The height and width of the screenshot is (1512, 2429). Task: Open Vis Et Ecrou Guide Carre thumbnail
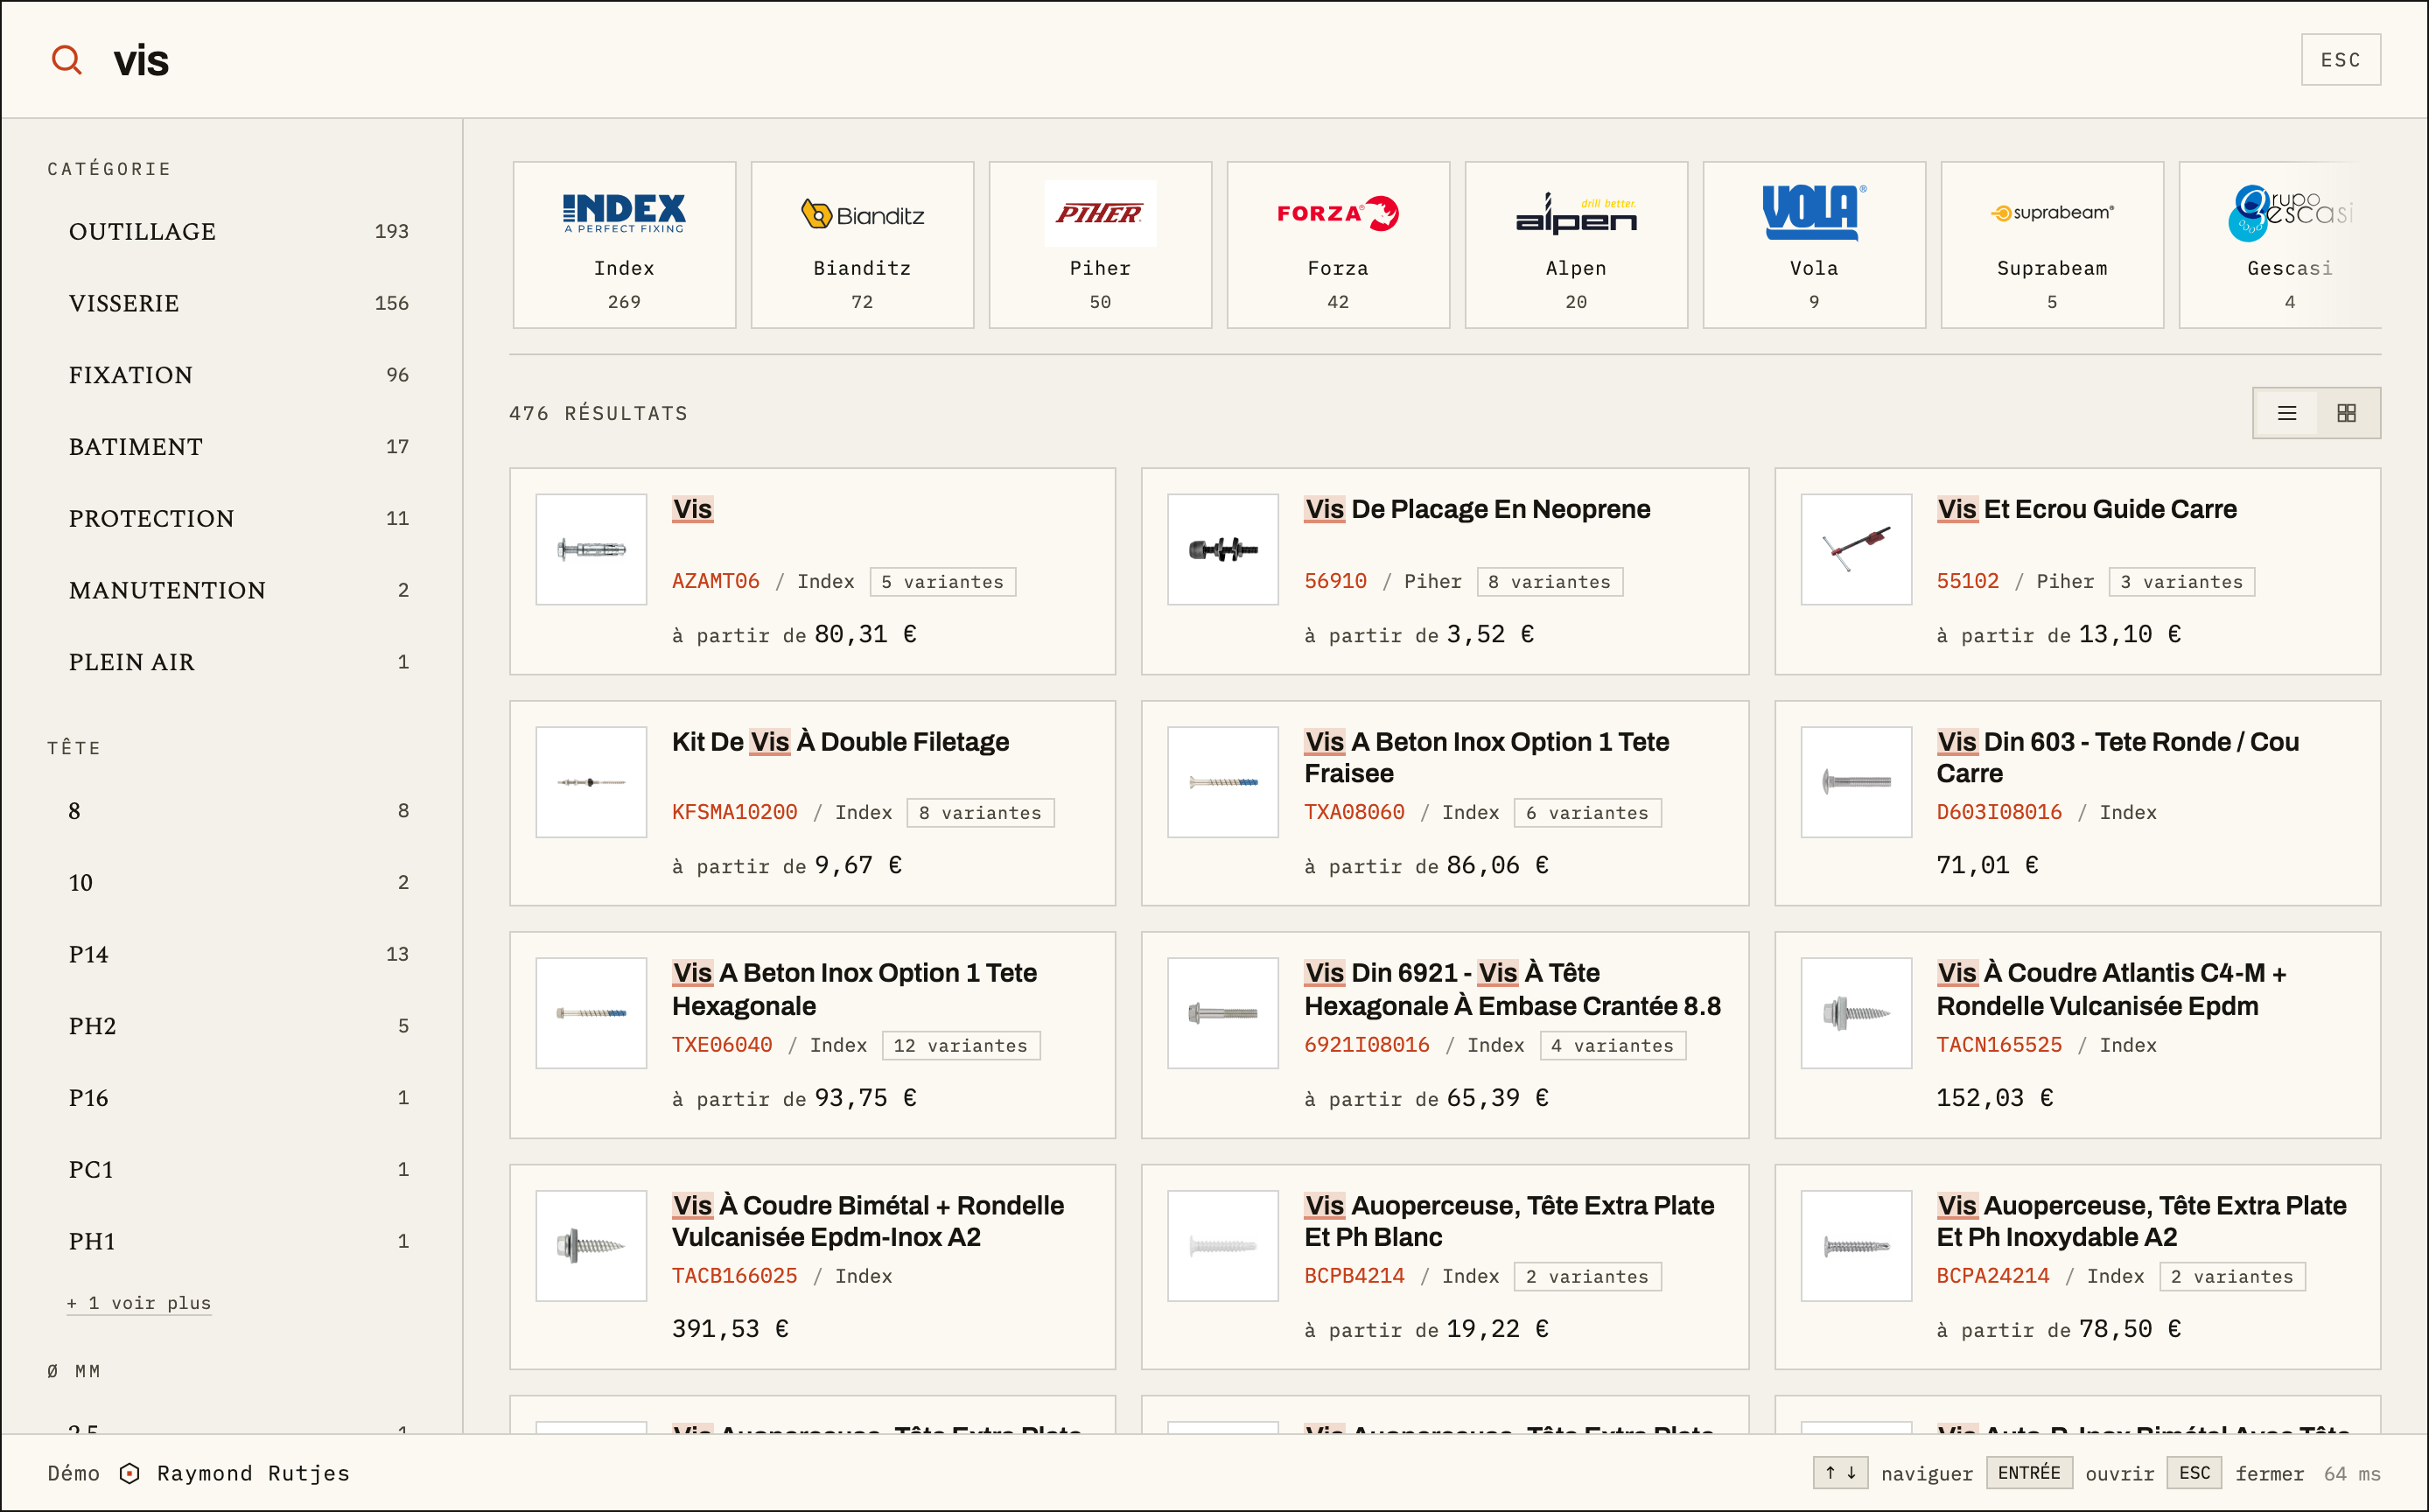coord(1856,549)
